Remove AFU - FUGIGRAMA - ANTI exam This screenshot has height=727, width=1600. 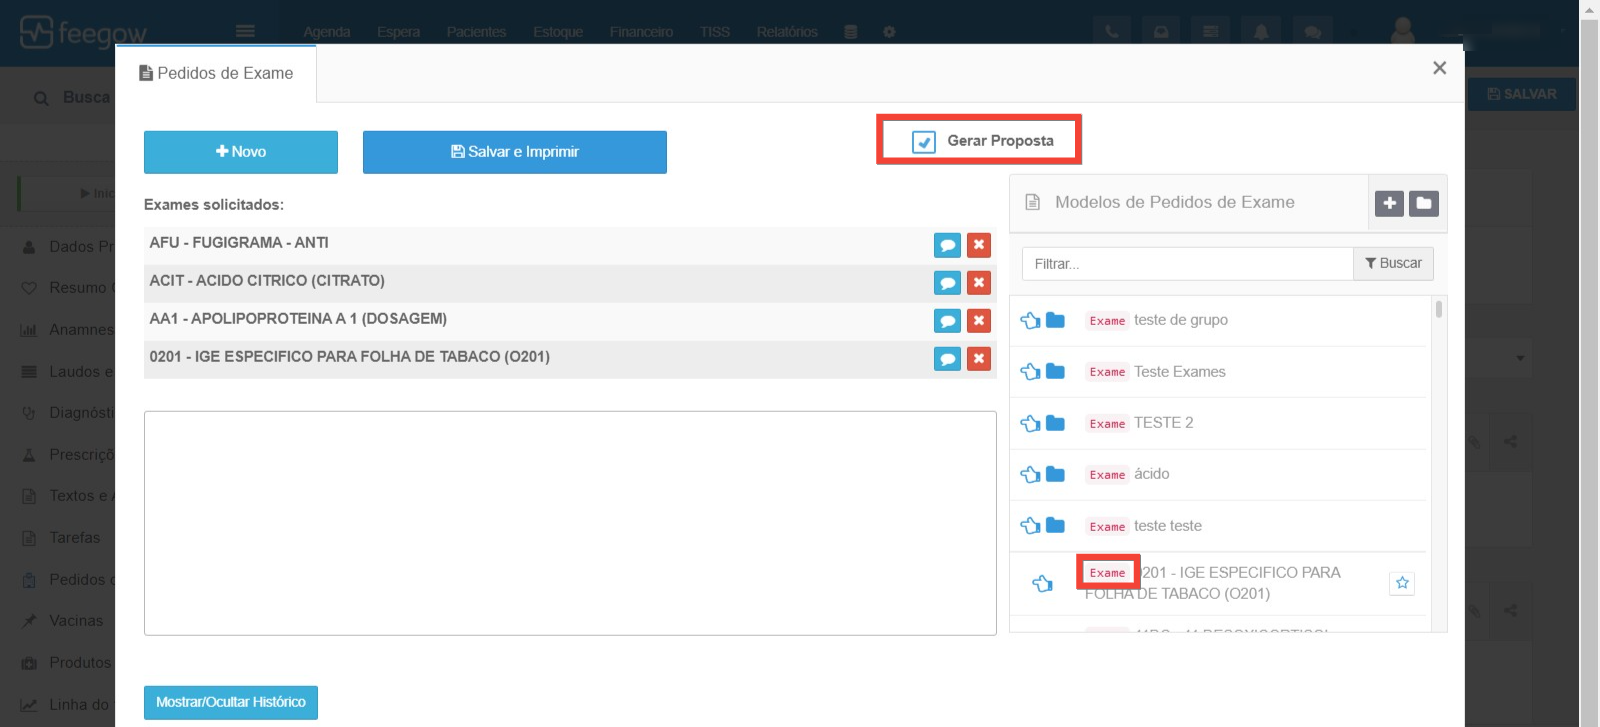pos(979,245)
